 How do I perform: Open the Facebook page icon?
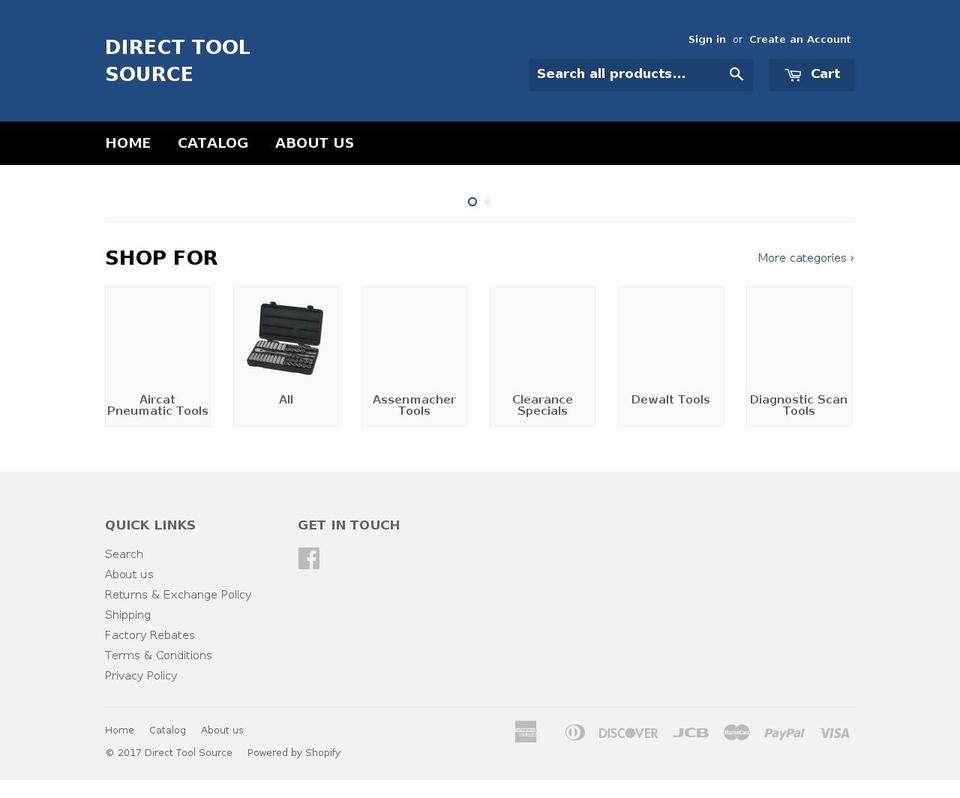(x=310, y=558)
